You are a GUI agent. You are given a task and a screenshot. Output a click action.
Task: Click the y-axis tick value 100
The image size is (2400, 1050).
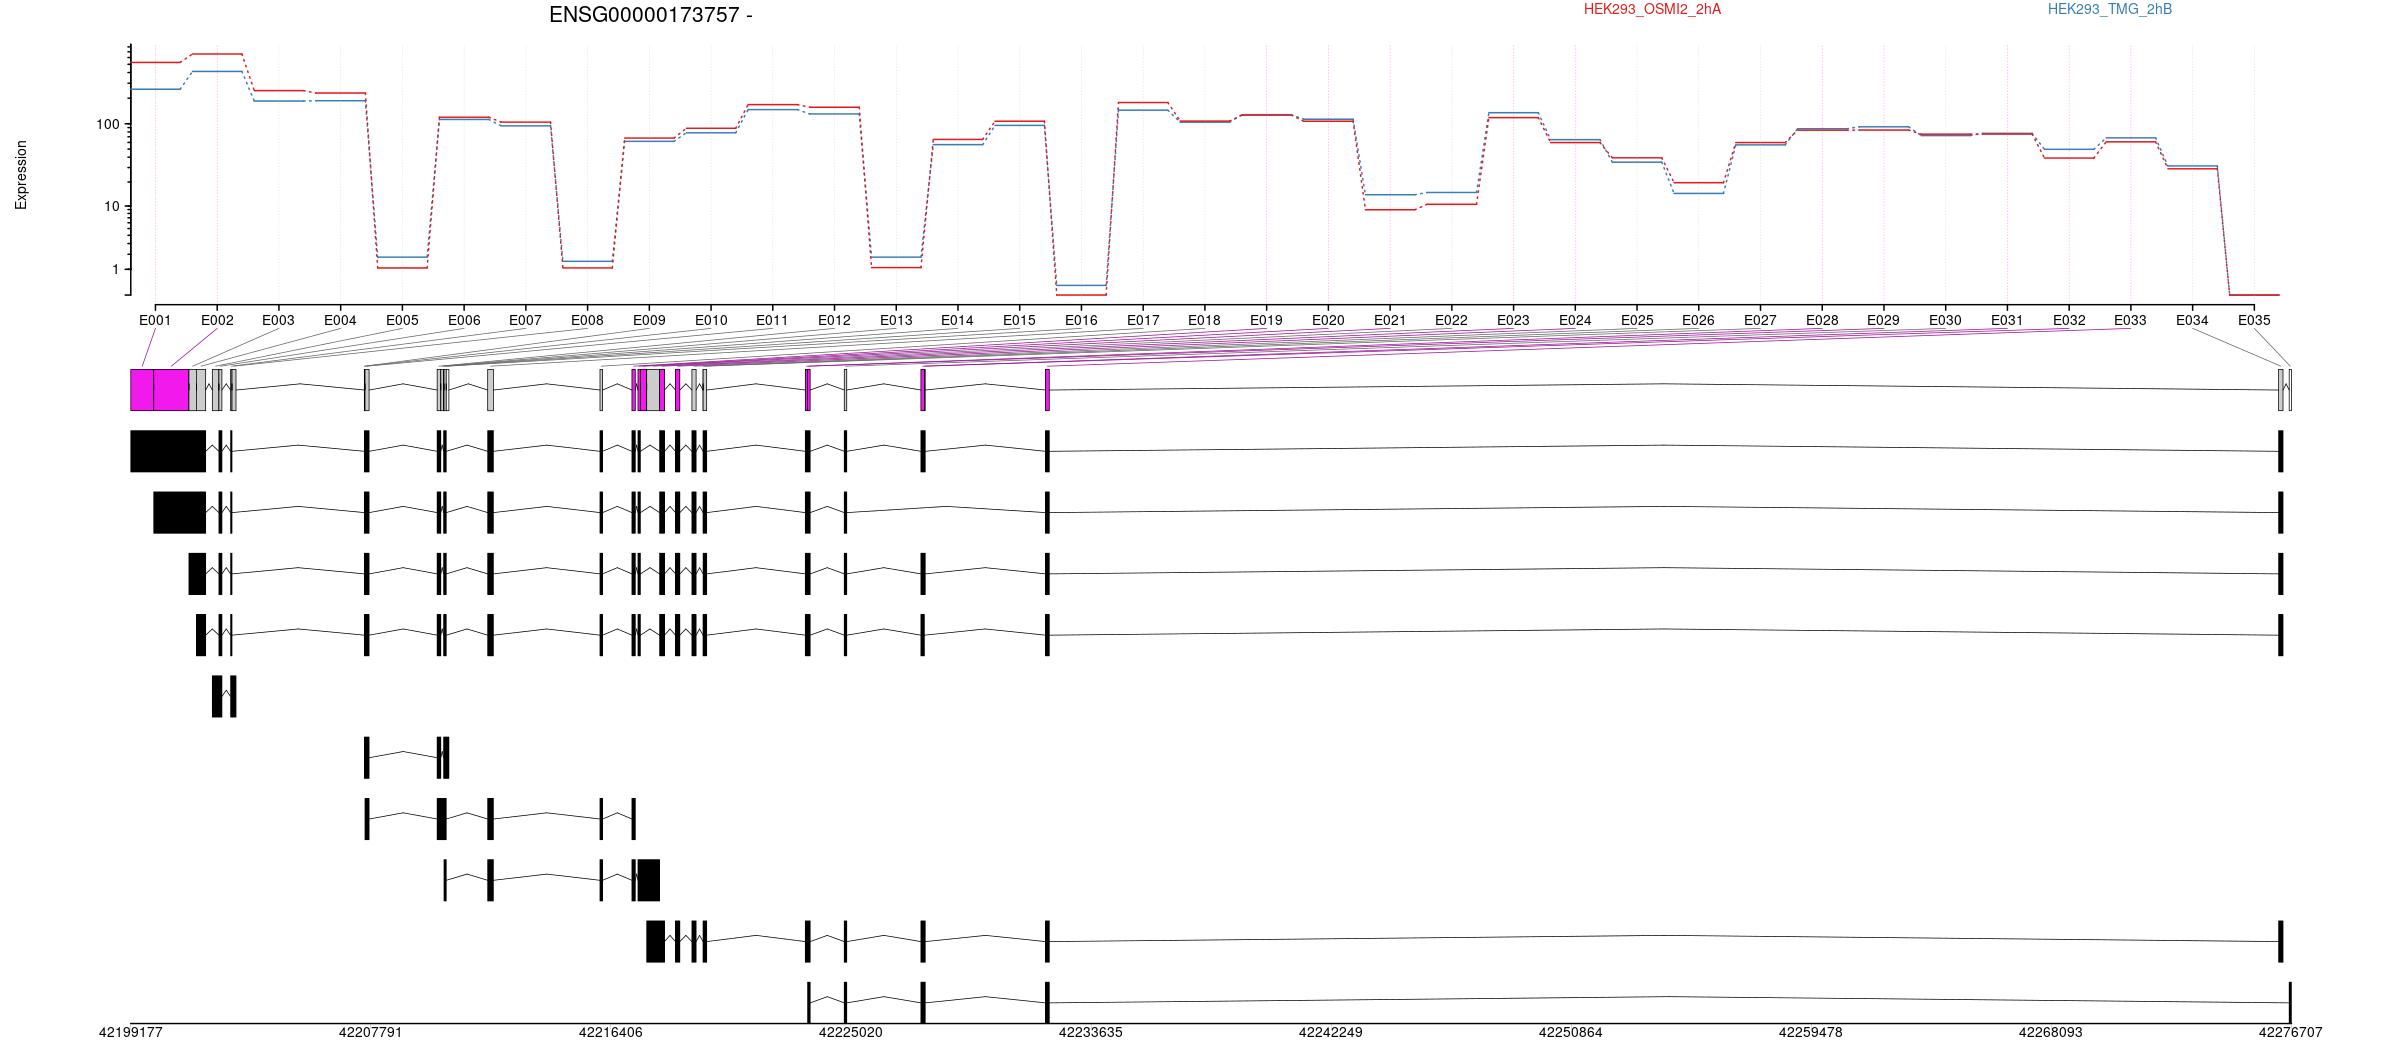pyautogui.click(x=107, y=125)
